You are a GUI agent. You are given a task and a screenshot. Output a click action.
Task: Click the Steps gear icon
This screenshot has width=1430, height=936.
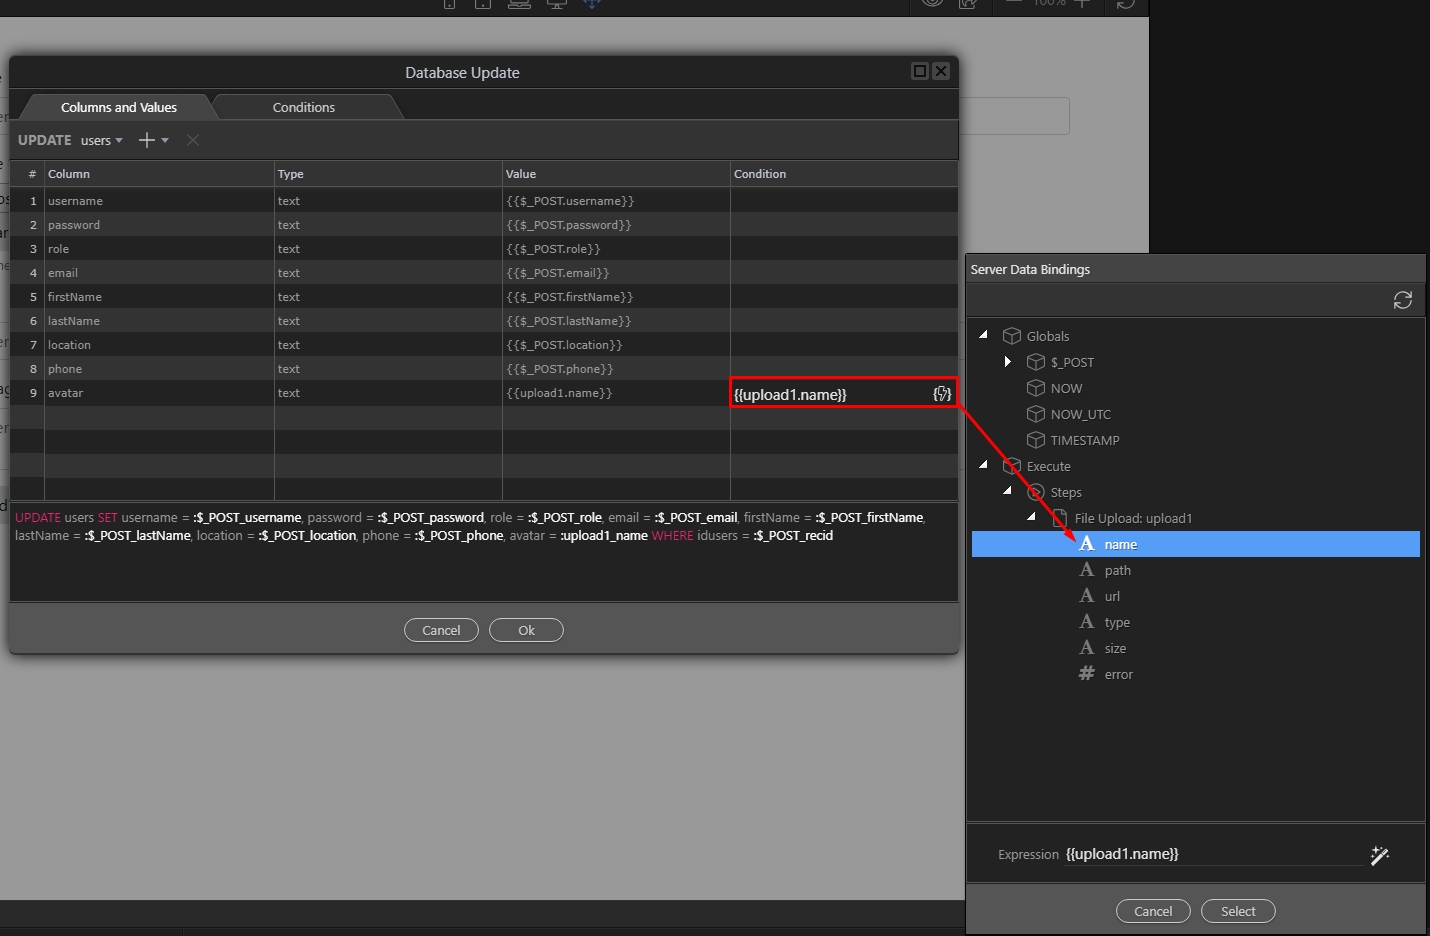click(1036, 492)
